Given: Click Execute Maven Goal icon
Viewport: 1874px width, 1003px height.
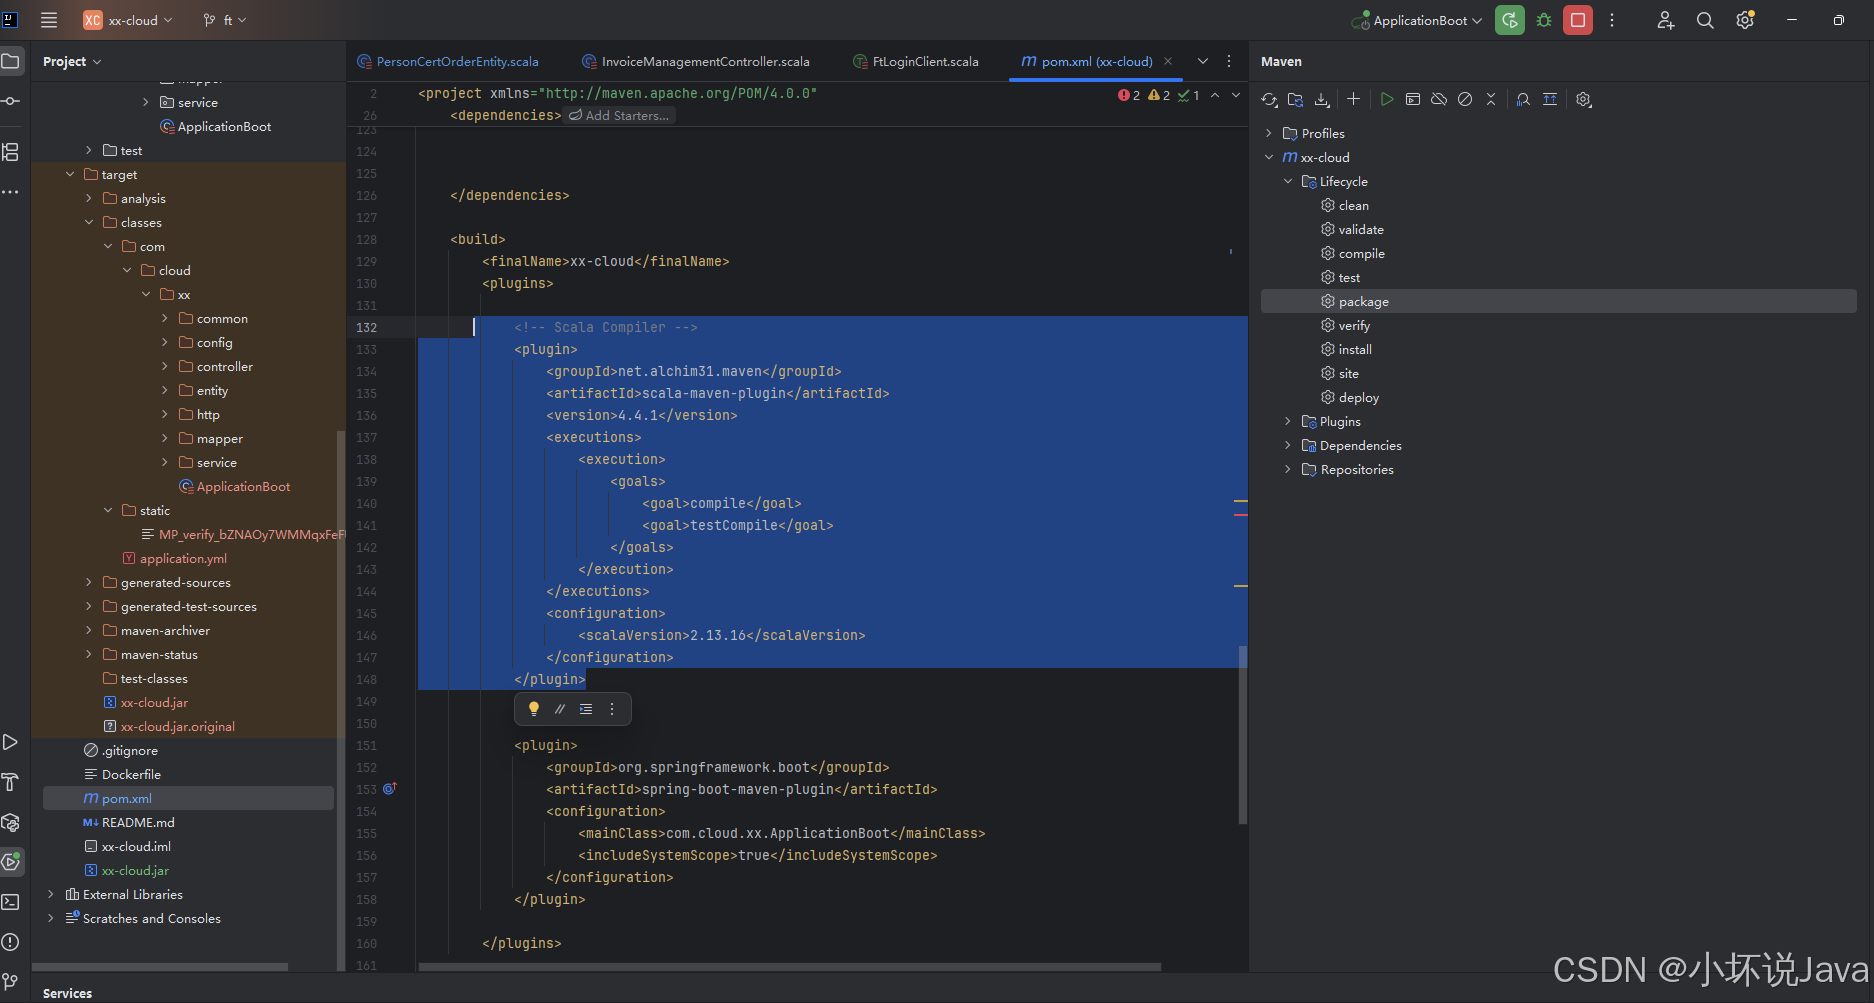Looking at the screenshot, I should 1413,99.
